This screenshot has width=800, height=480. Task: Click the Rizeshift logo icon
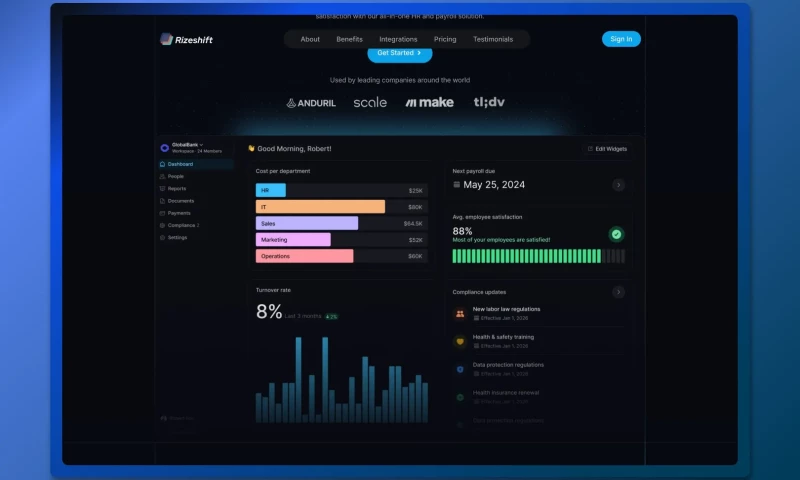pos(166,39)
